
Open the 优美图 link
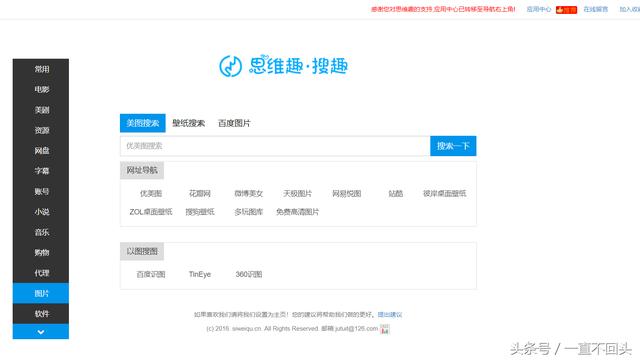[151, 193]
